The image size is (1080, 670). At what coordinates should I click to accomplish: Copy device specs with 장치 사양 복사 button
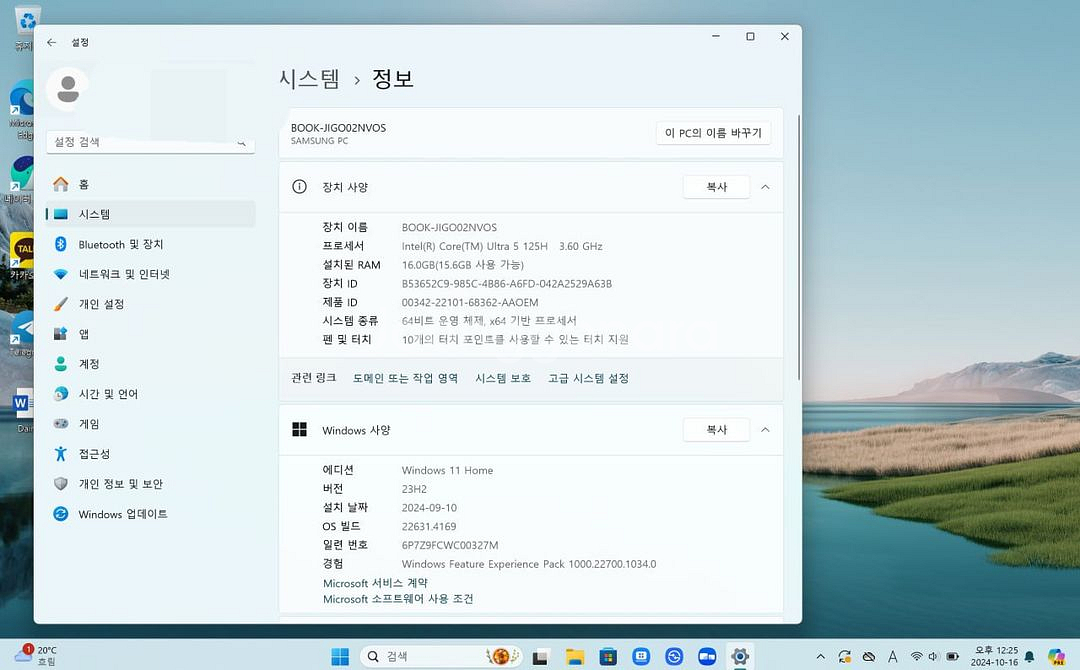[x=716, y=187]
